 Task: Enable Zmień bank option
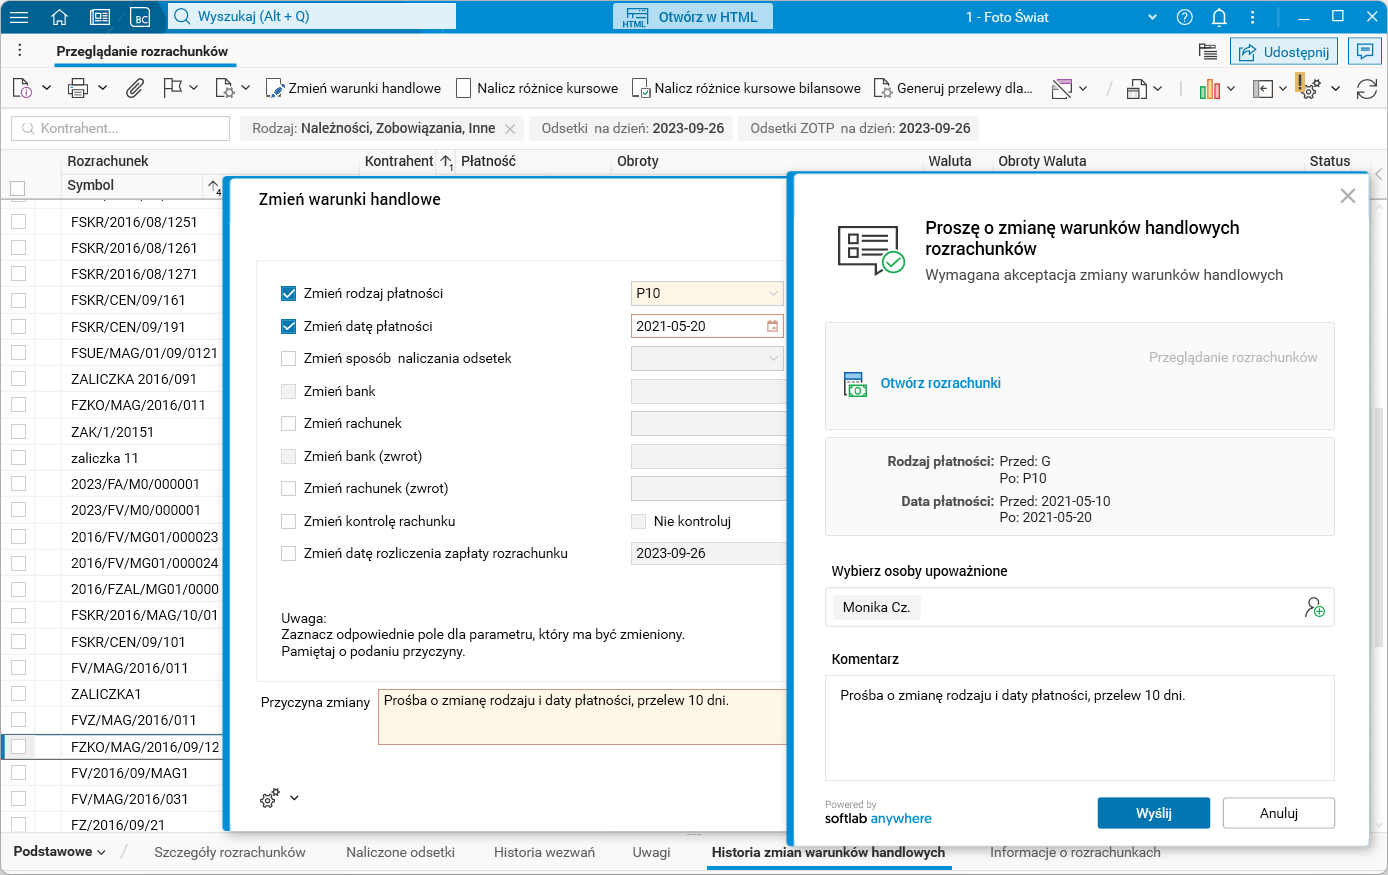tap(289, 390)
